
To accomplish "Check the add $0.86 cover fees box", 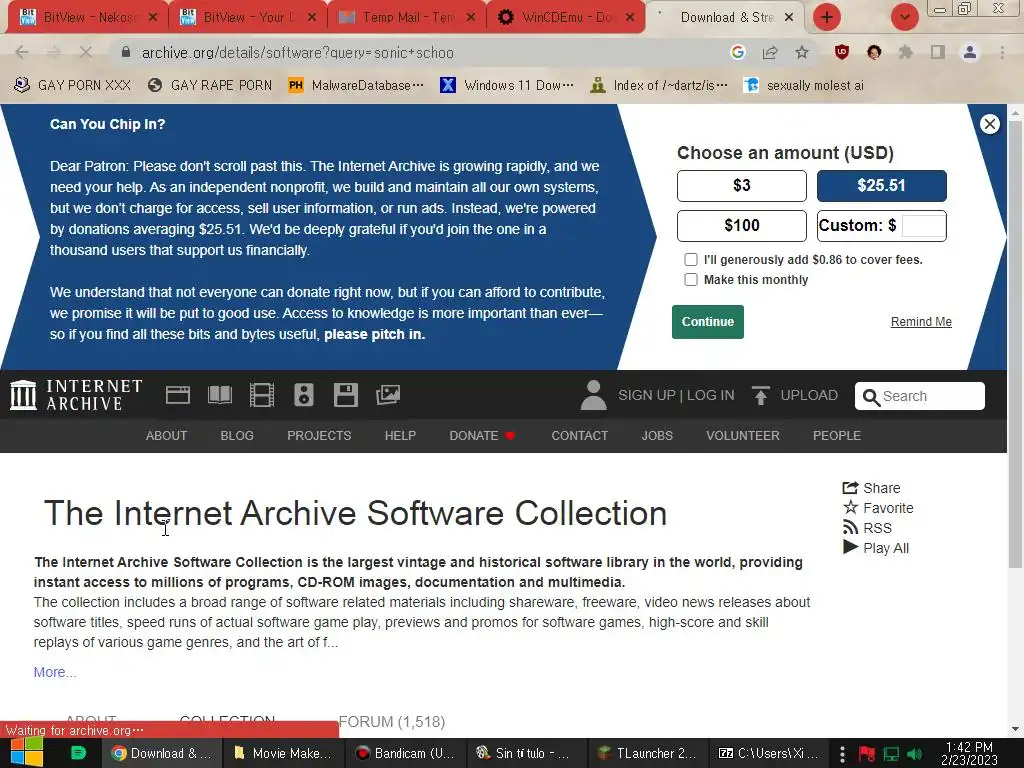I will 690,259.
